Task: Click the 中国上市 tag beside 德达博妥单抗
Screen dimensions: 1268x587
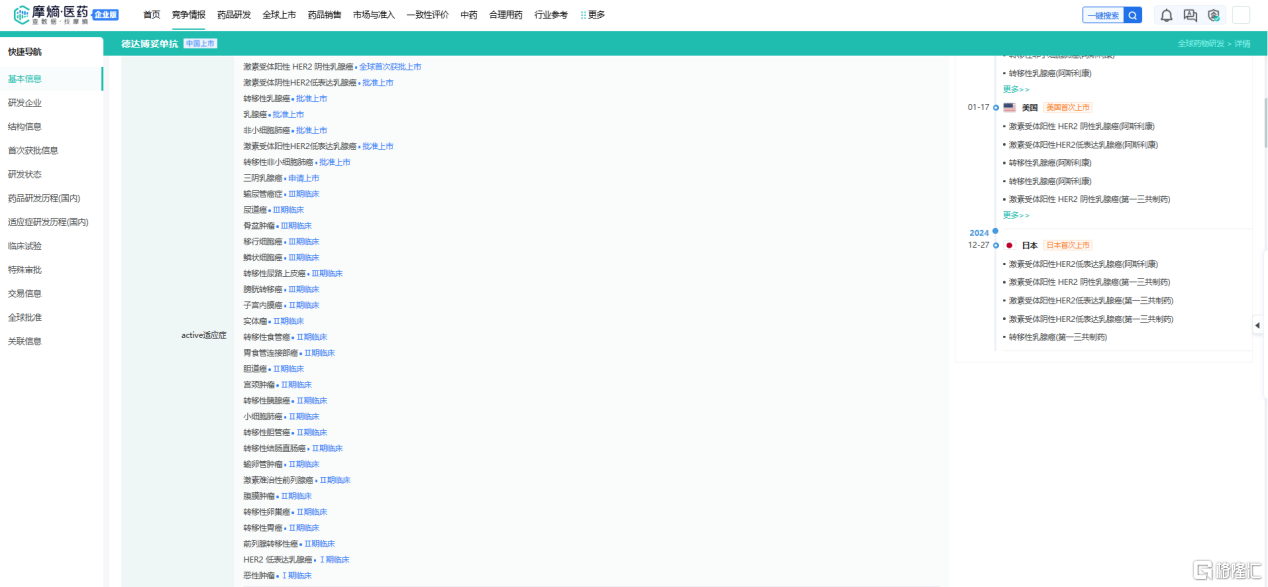Action: (x=200, y=44)
